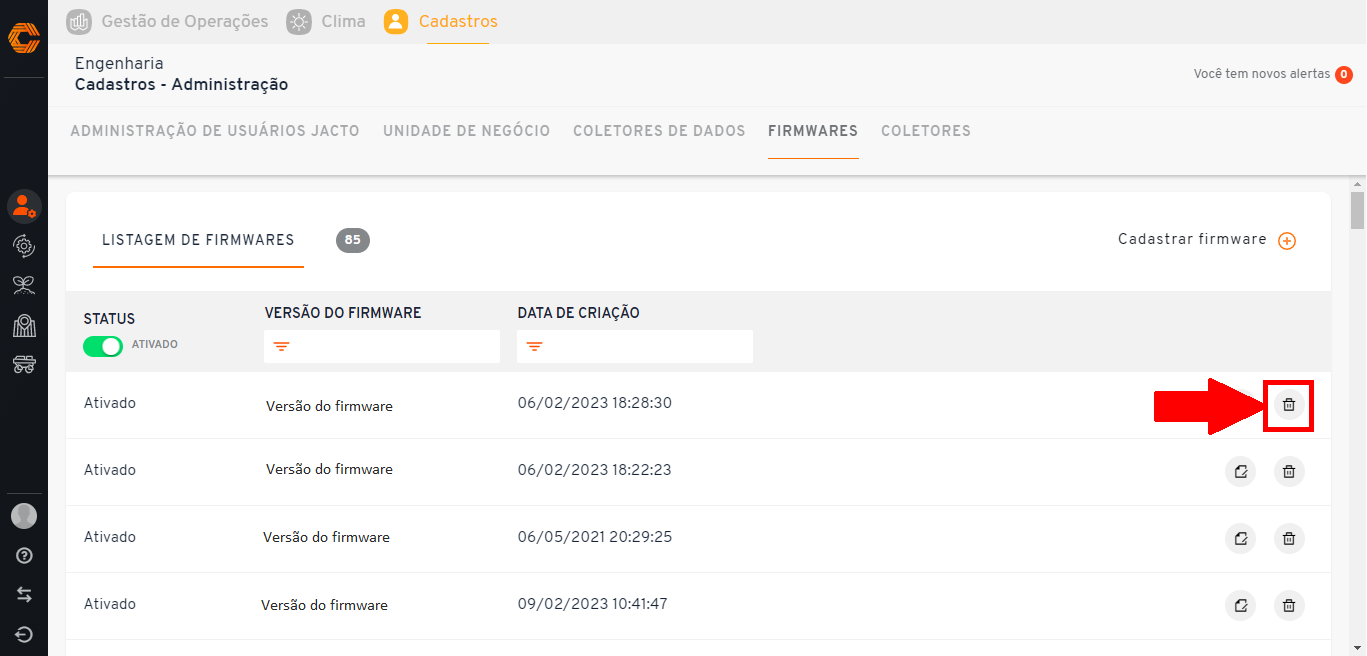Open the target gear sidebar icon
1367x656 pixels.
click(24, 246)
